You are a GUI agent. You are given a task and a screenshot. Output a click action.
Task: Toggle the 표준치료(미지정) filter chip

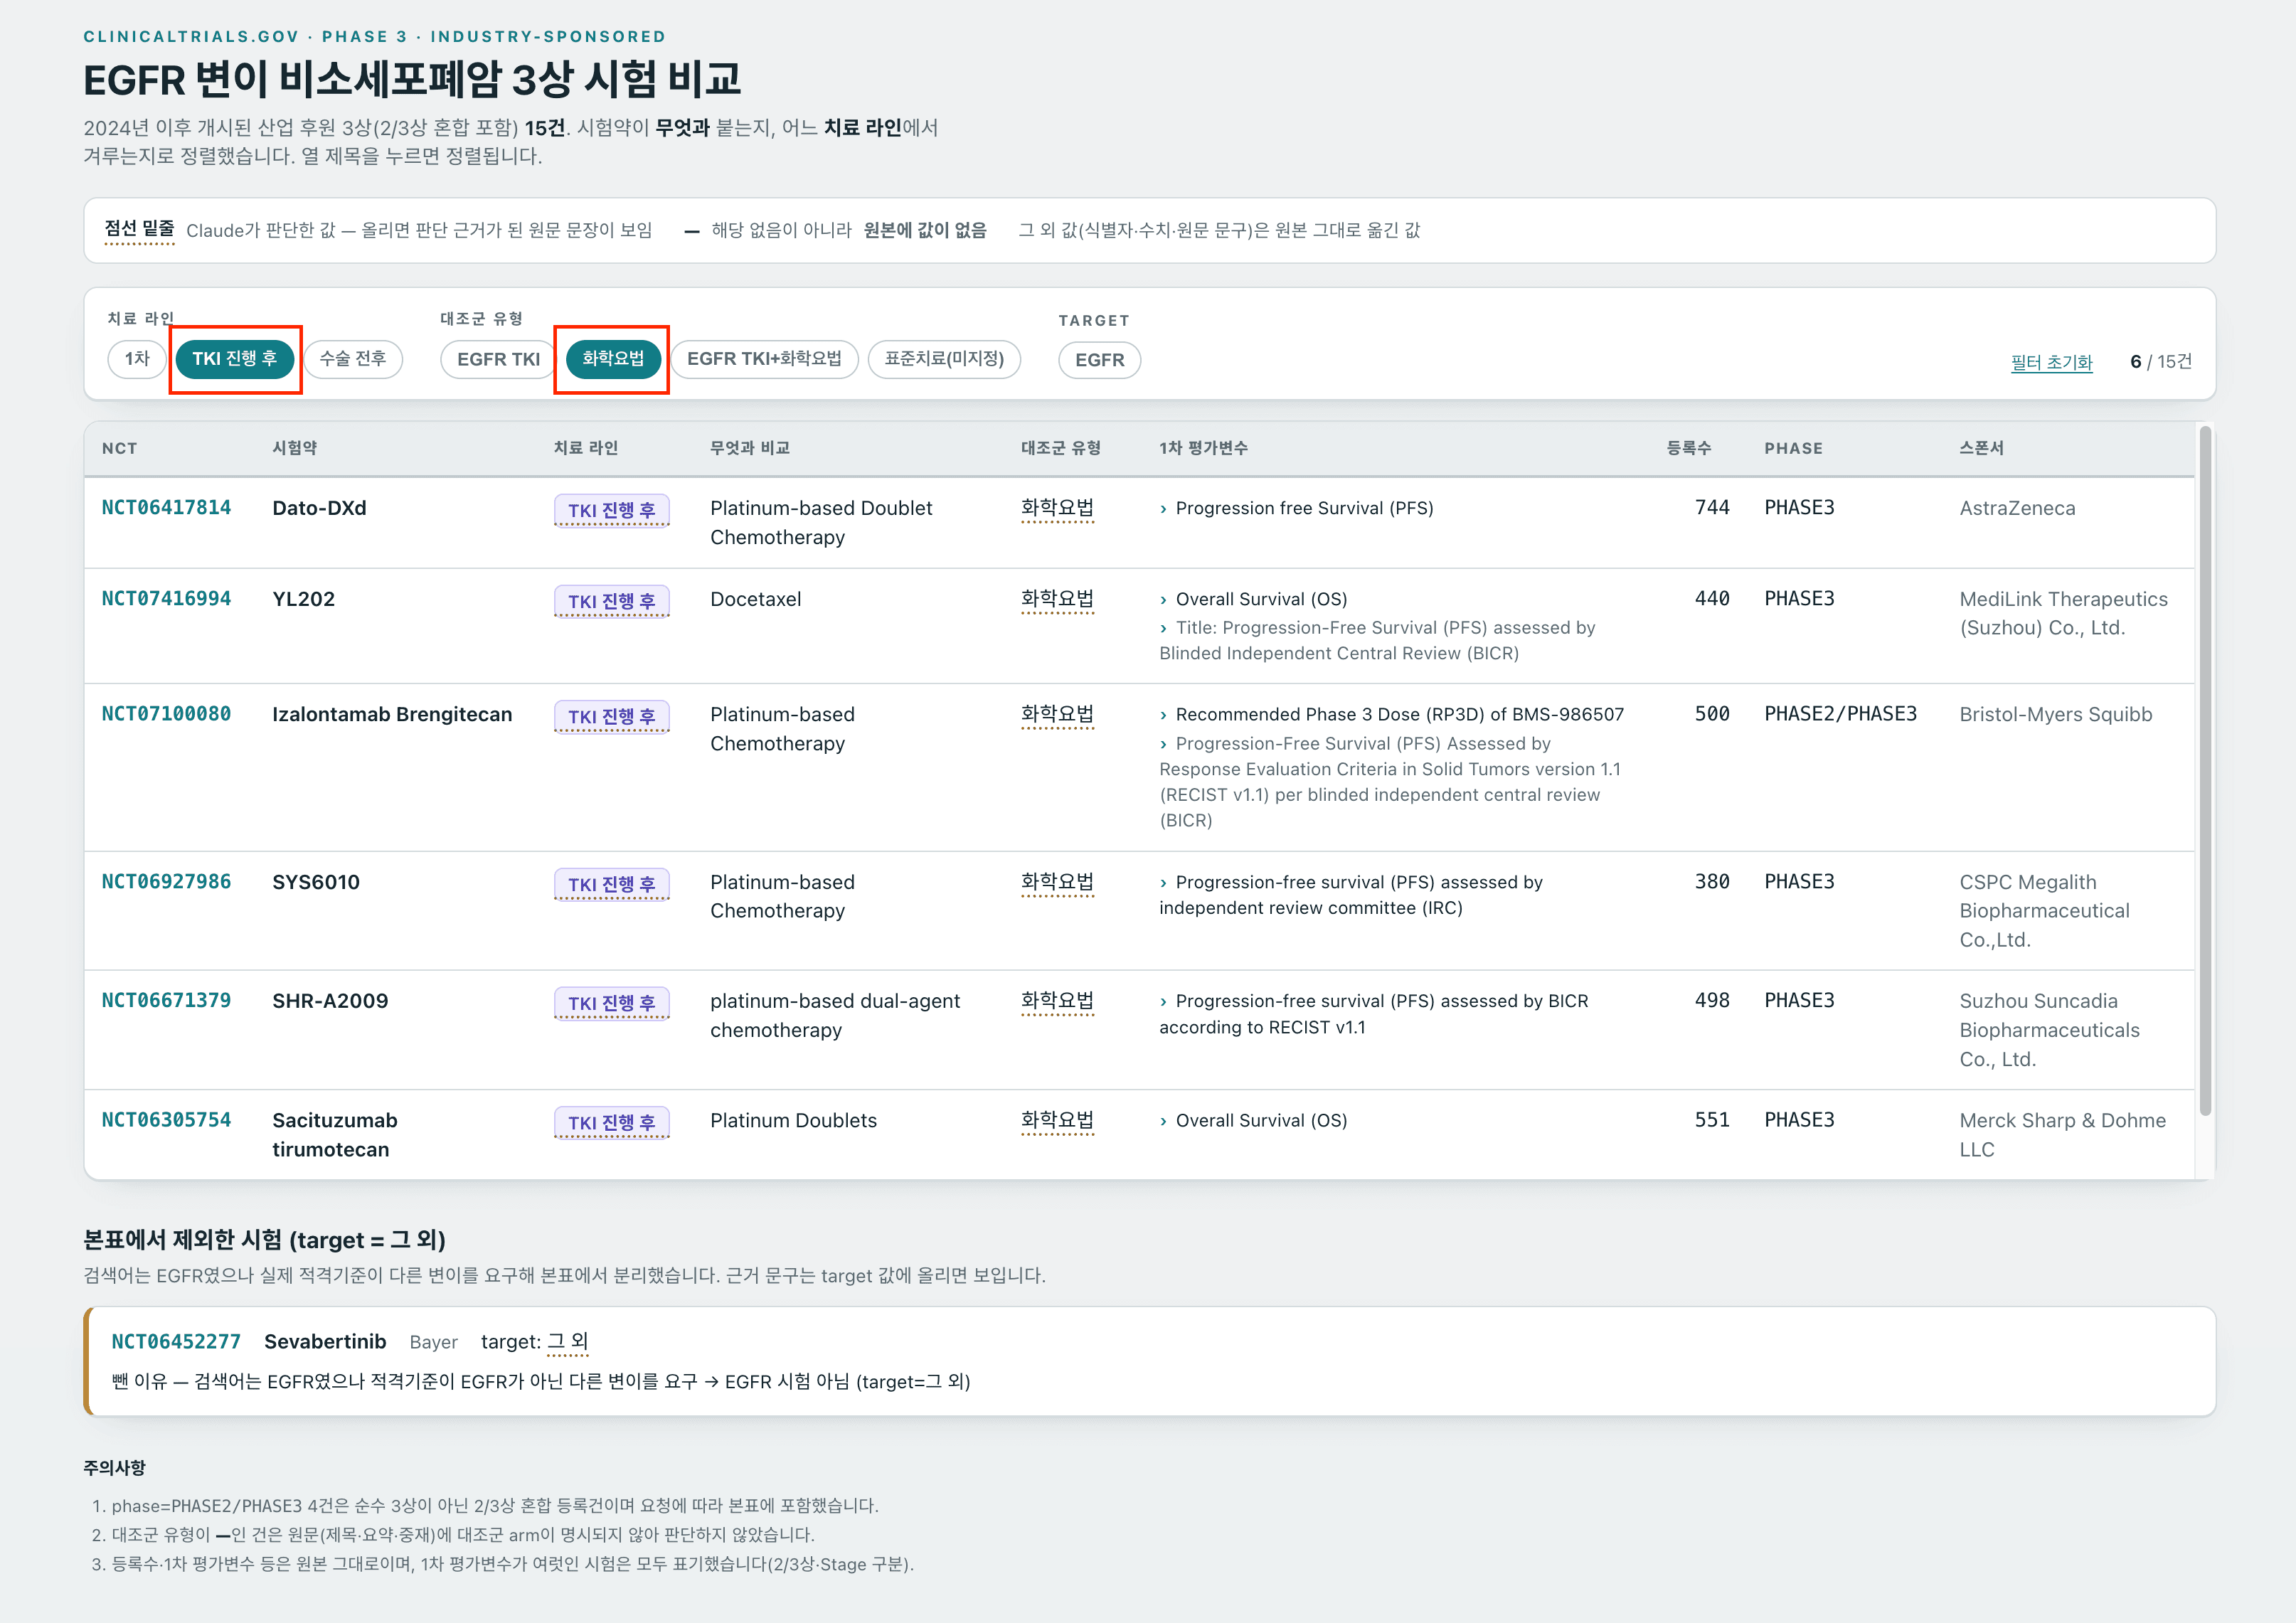(944, 359)
